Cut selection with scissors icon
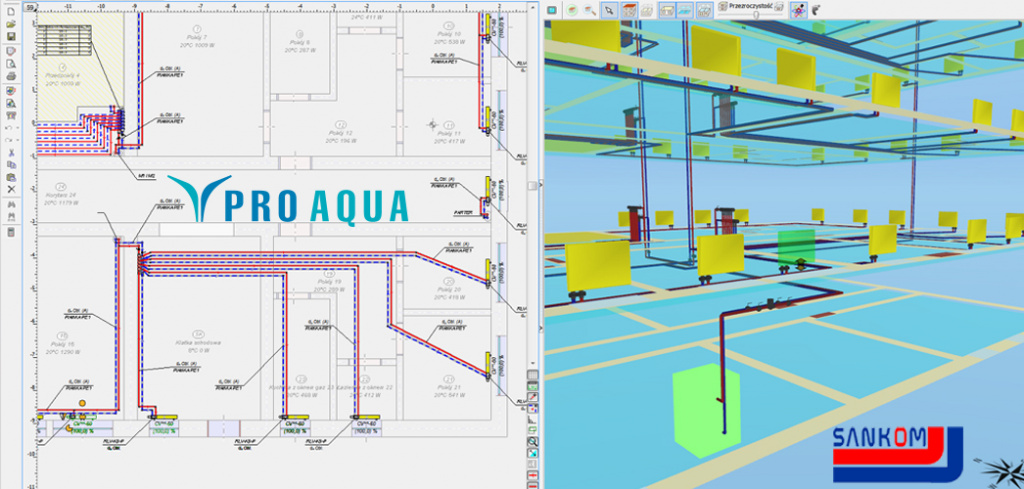Screen dimensions: 1024x489 tap(11, 153)
